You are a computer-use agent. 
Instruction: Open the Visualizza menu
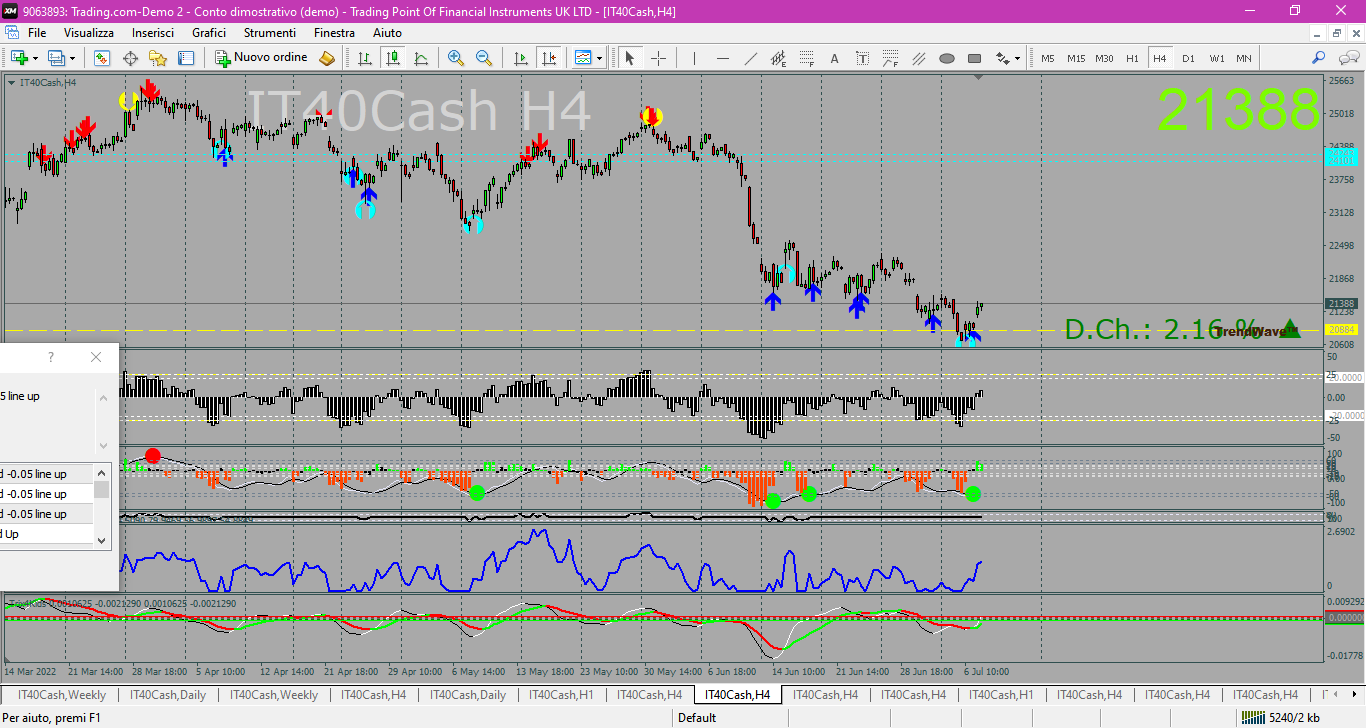tap(89, 33)
